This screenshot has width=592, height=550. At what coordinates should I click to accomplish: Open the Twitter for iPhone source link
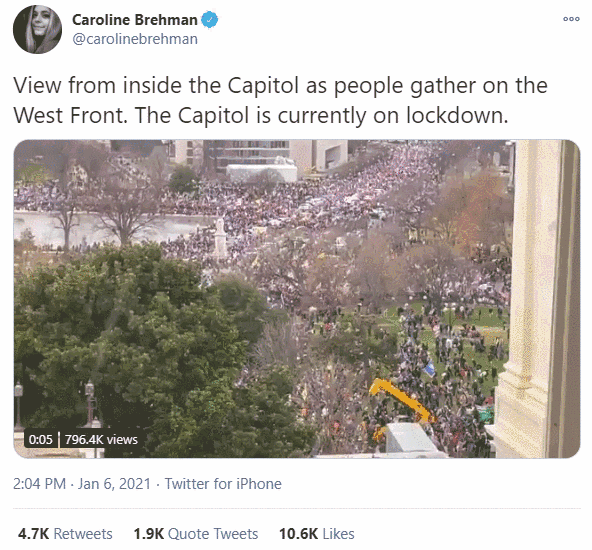click(x=223, y=484)
